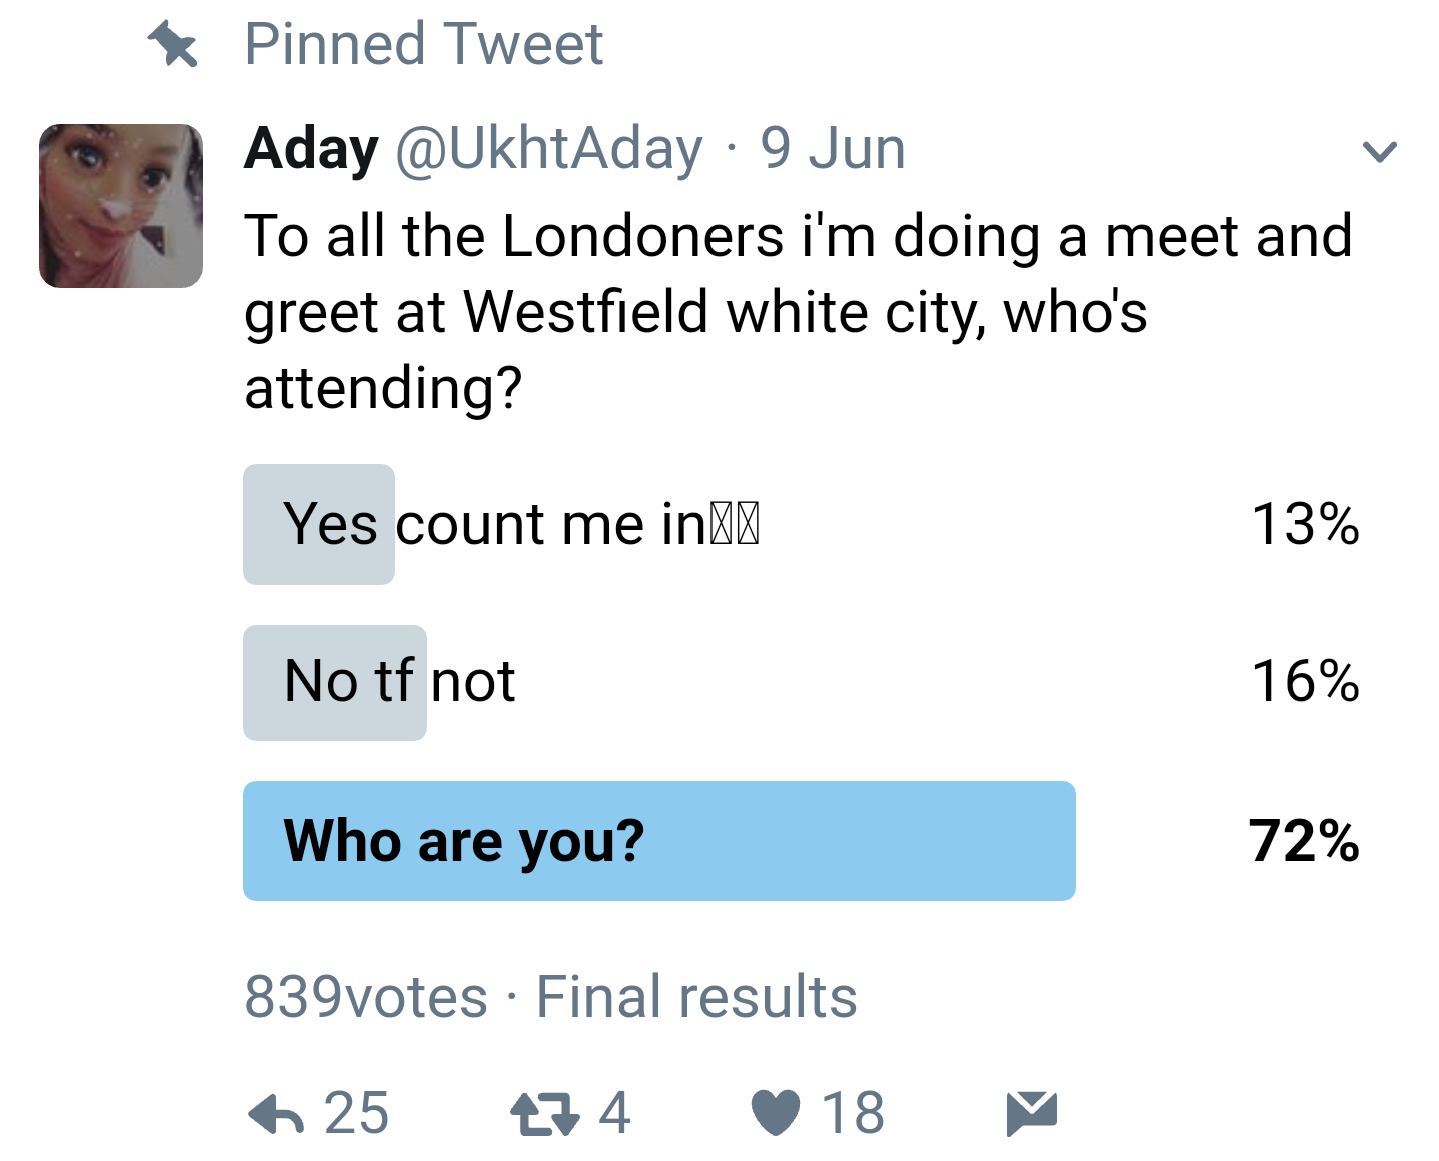Screen dimensions: 1439x1161
Task: Click the Final results text
Action: click(x=697, y=997)
